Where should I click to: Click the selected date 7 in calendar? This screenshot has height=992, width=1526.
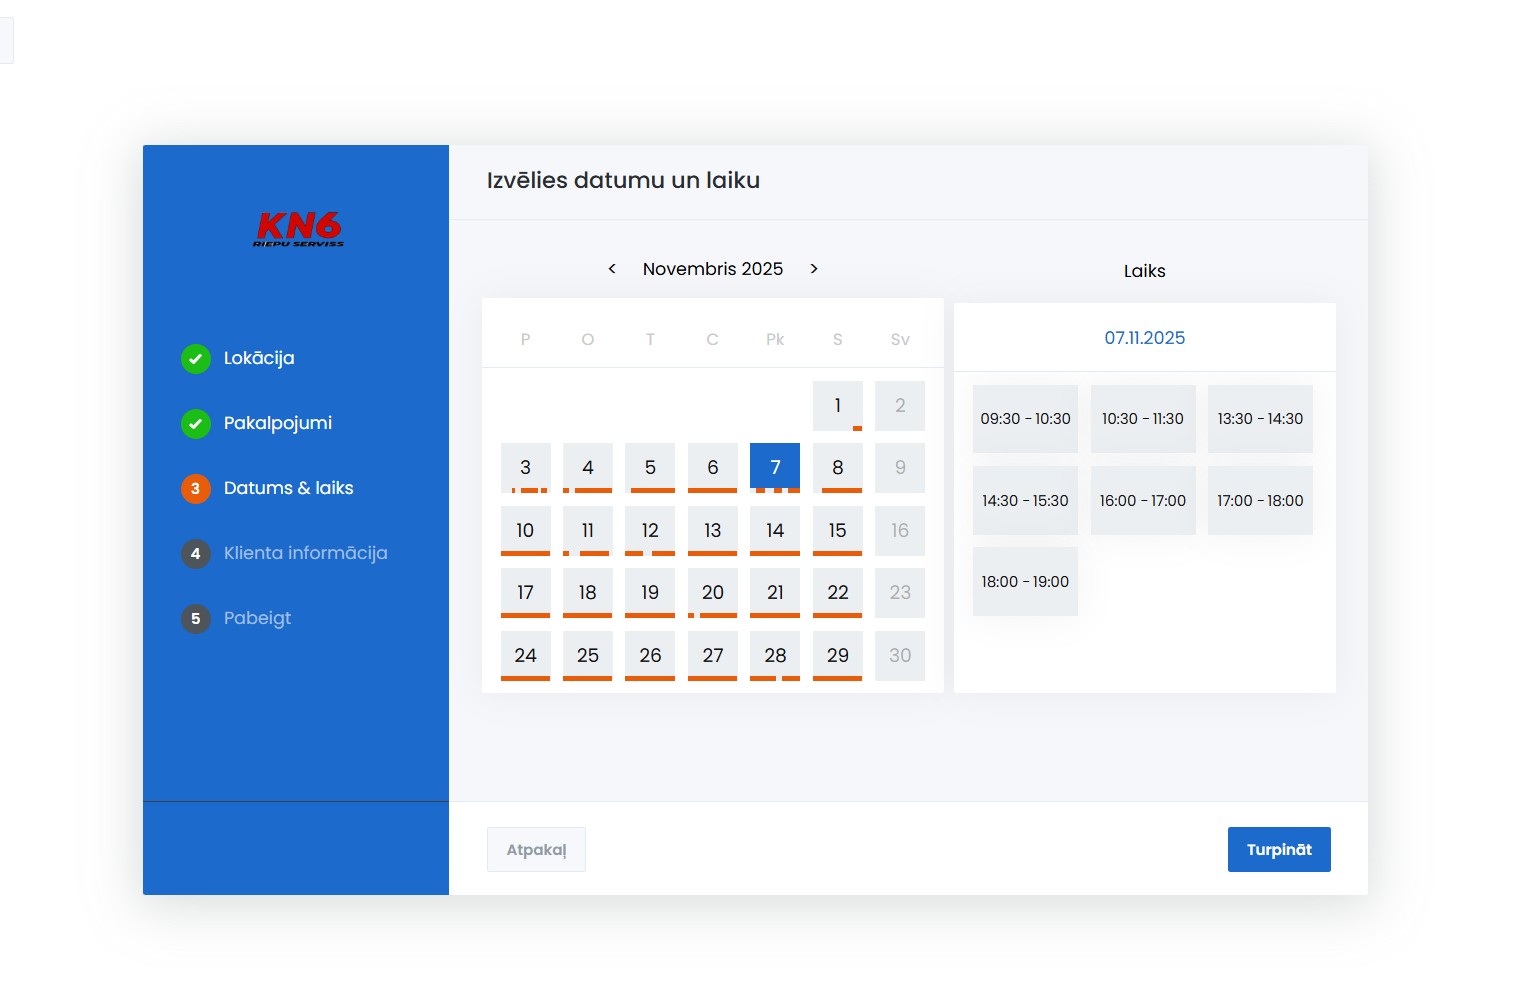pyautogui.click(x=775, y=467)
